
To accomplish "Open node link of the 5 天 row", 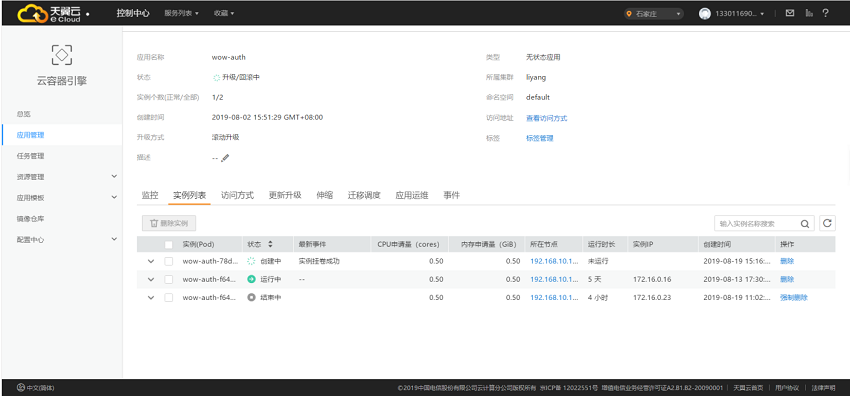I will point(554,280).
